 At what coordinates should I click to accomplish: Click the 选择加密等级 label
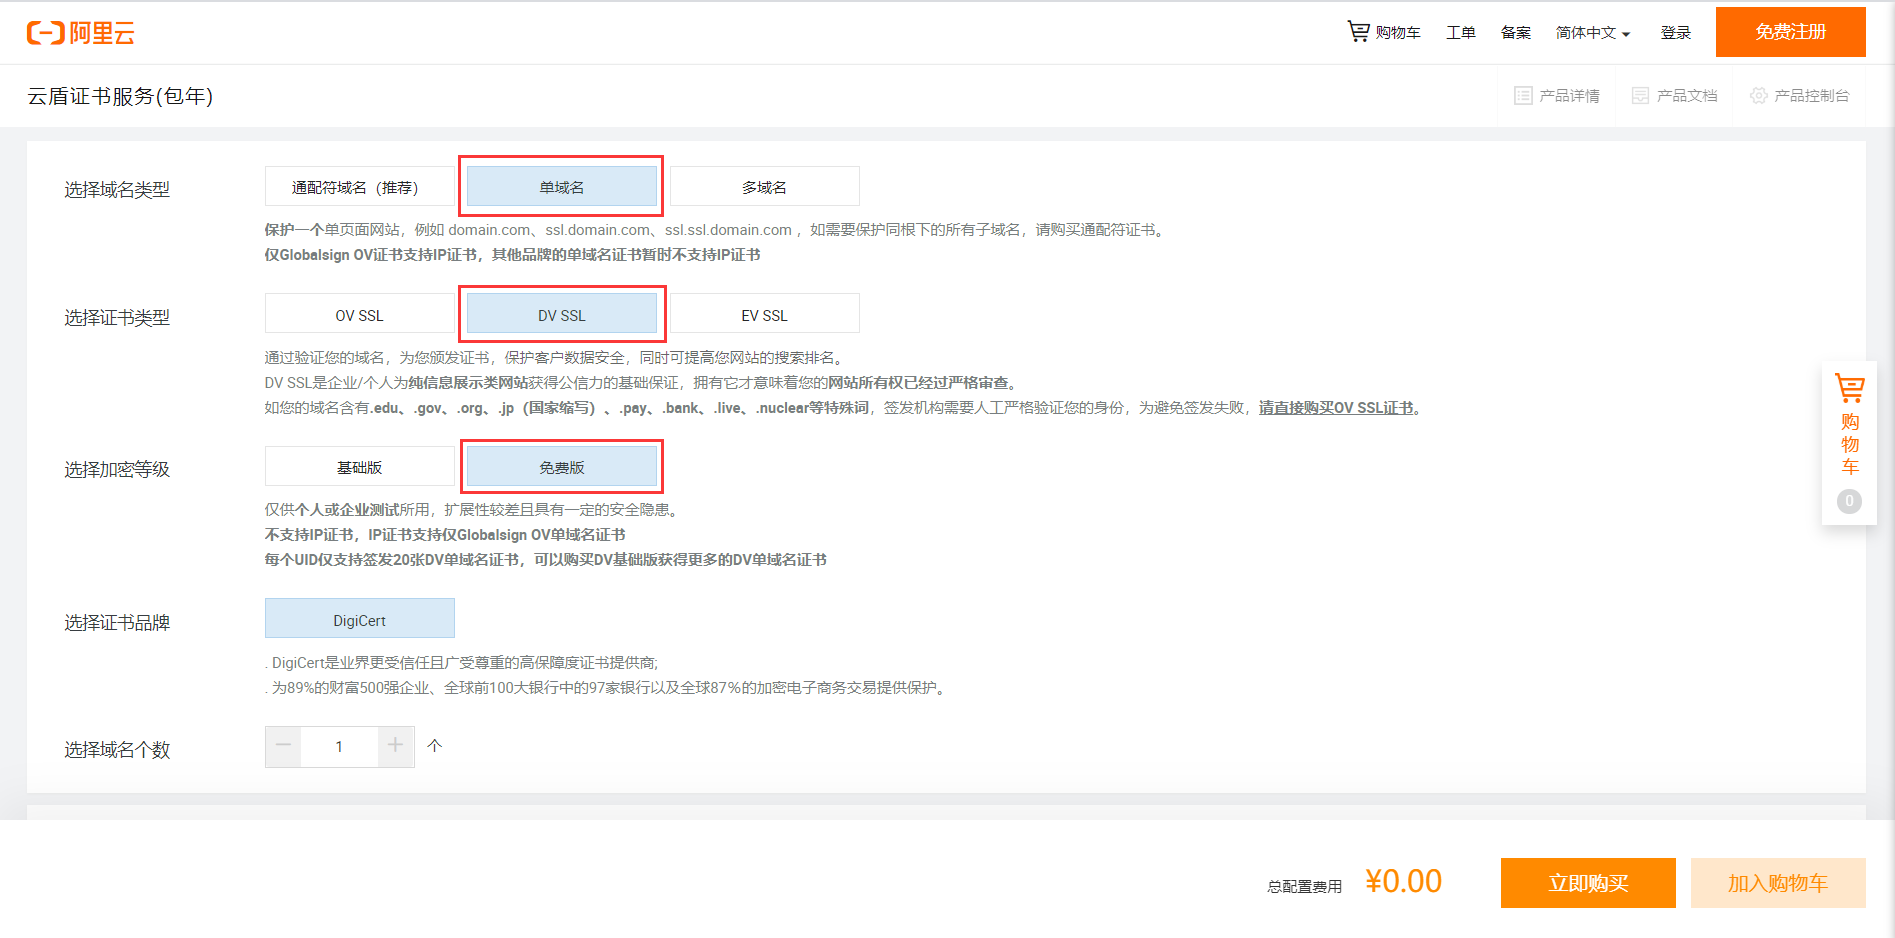coord(117,470)
